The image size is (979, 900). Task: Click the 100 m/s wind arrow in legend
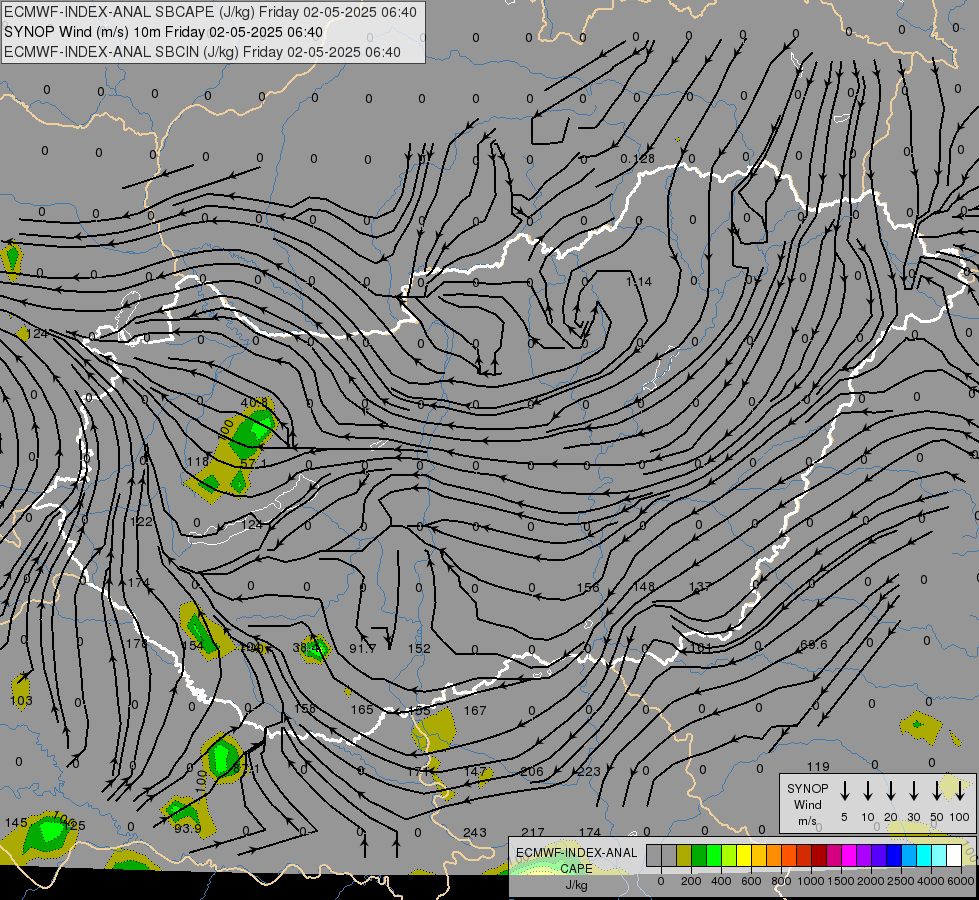pos(960,790)
